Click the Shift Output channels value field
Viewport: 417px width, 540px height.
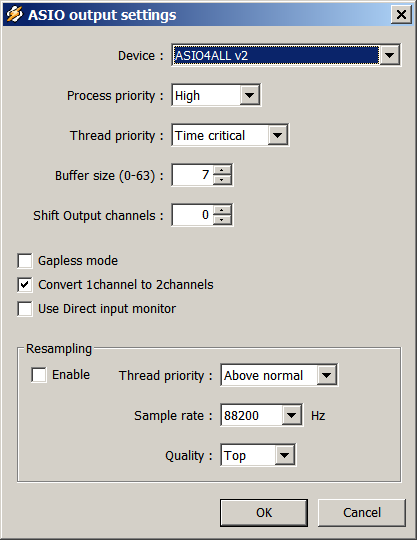(x=193, y=215)
